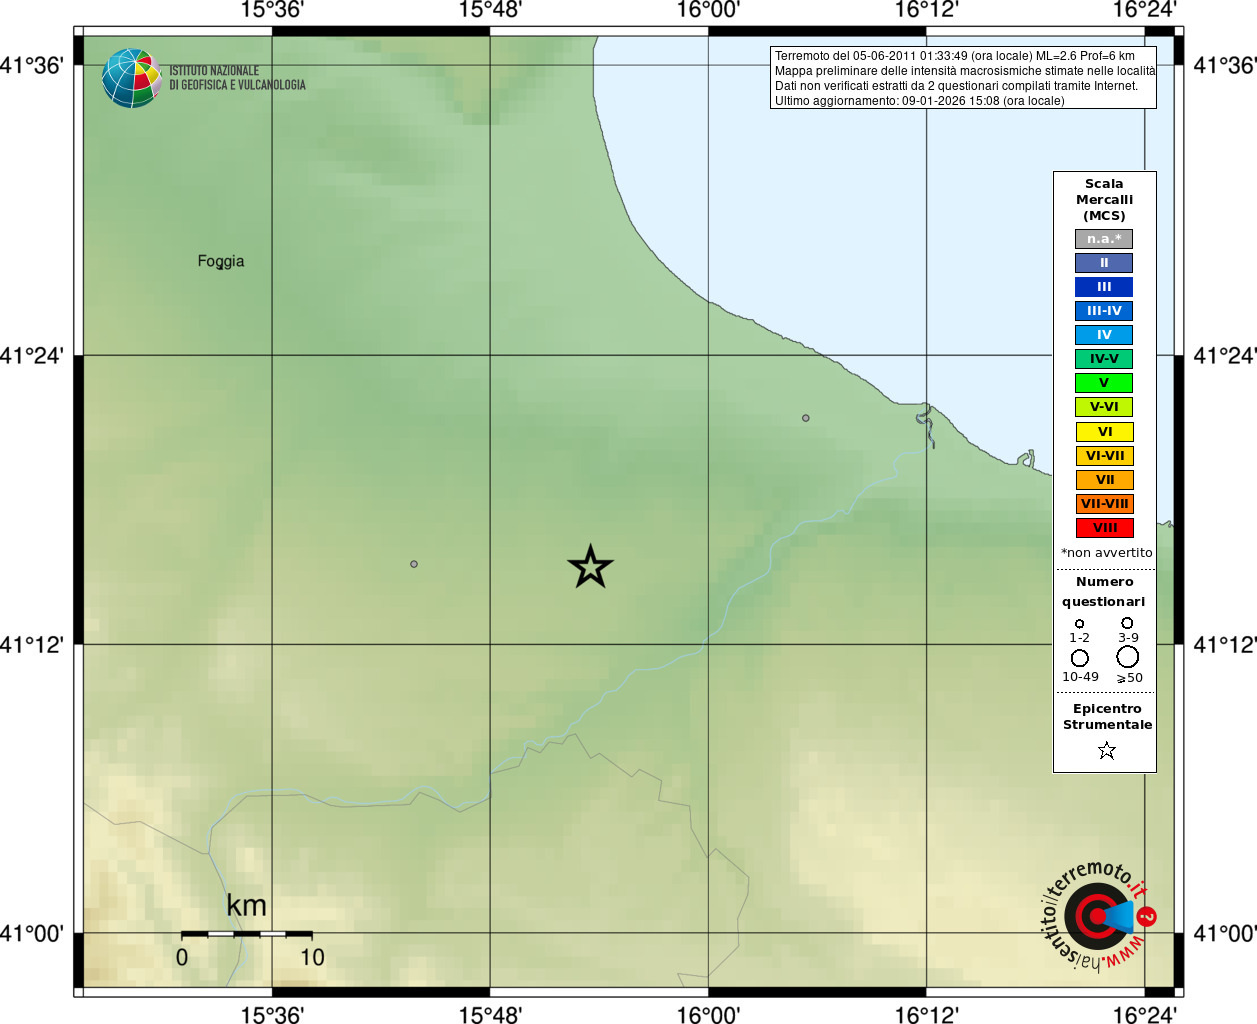Click the 10-49 questionnaires circle symbol
The width and height of the screenshot is (1257, 1024).
pos(1080,658)
